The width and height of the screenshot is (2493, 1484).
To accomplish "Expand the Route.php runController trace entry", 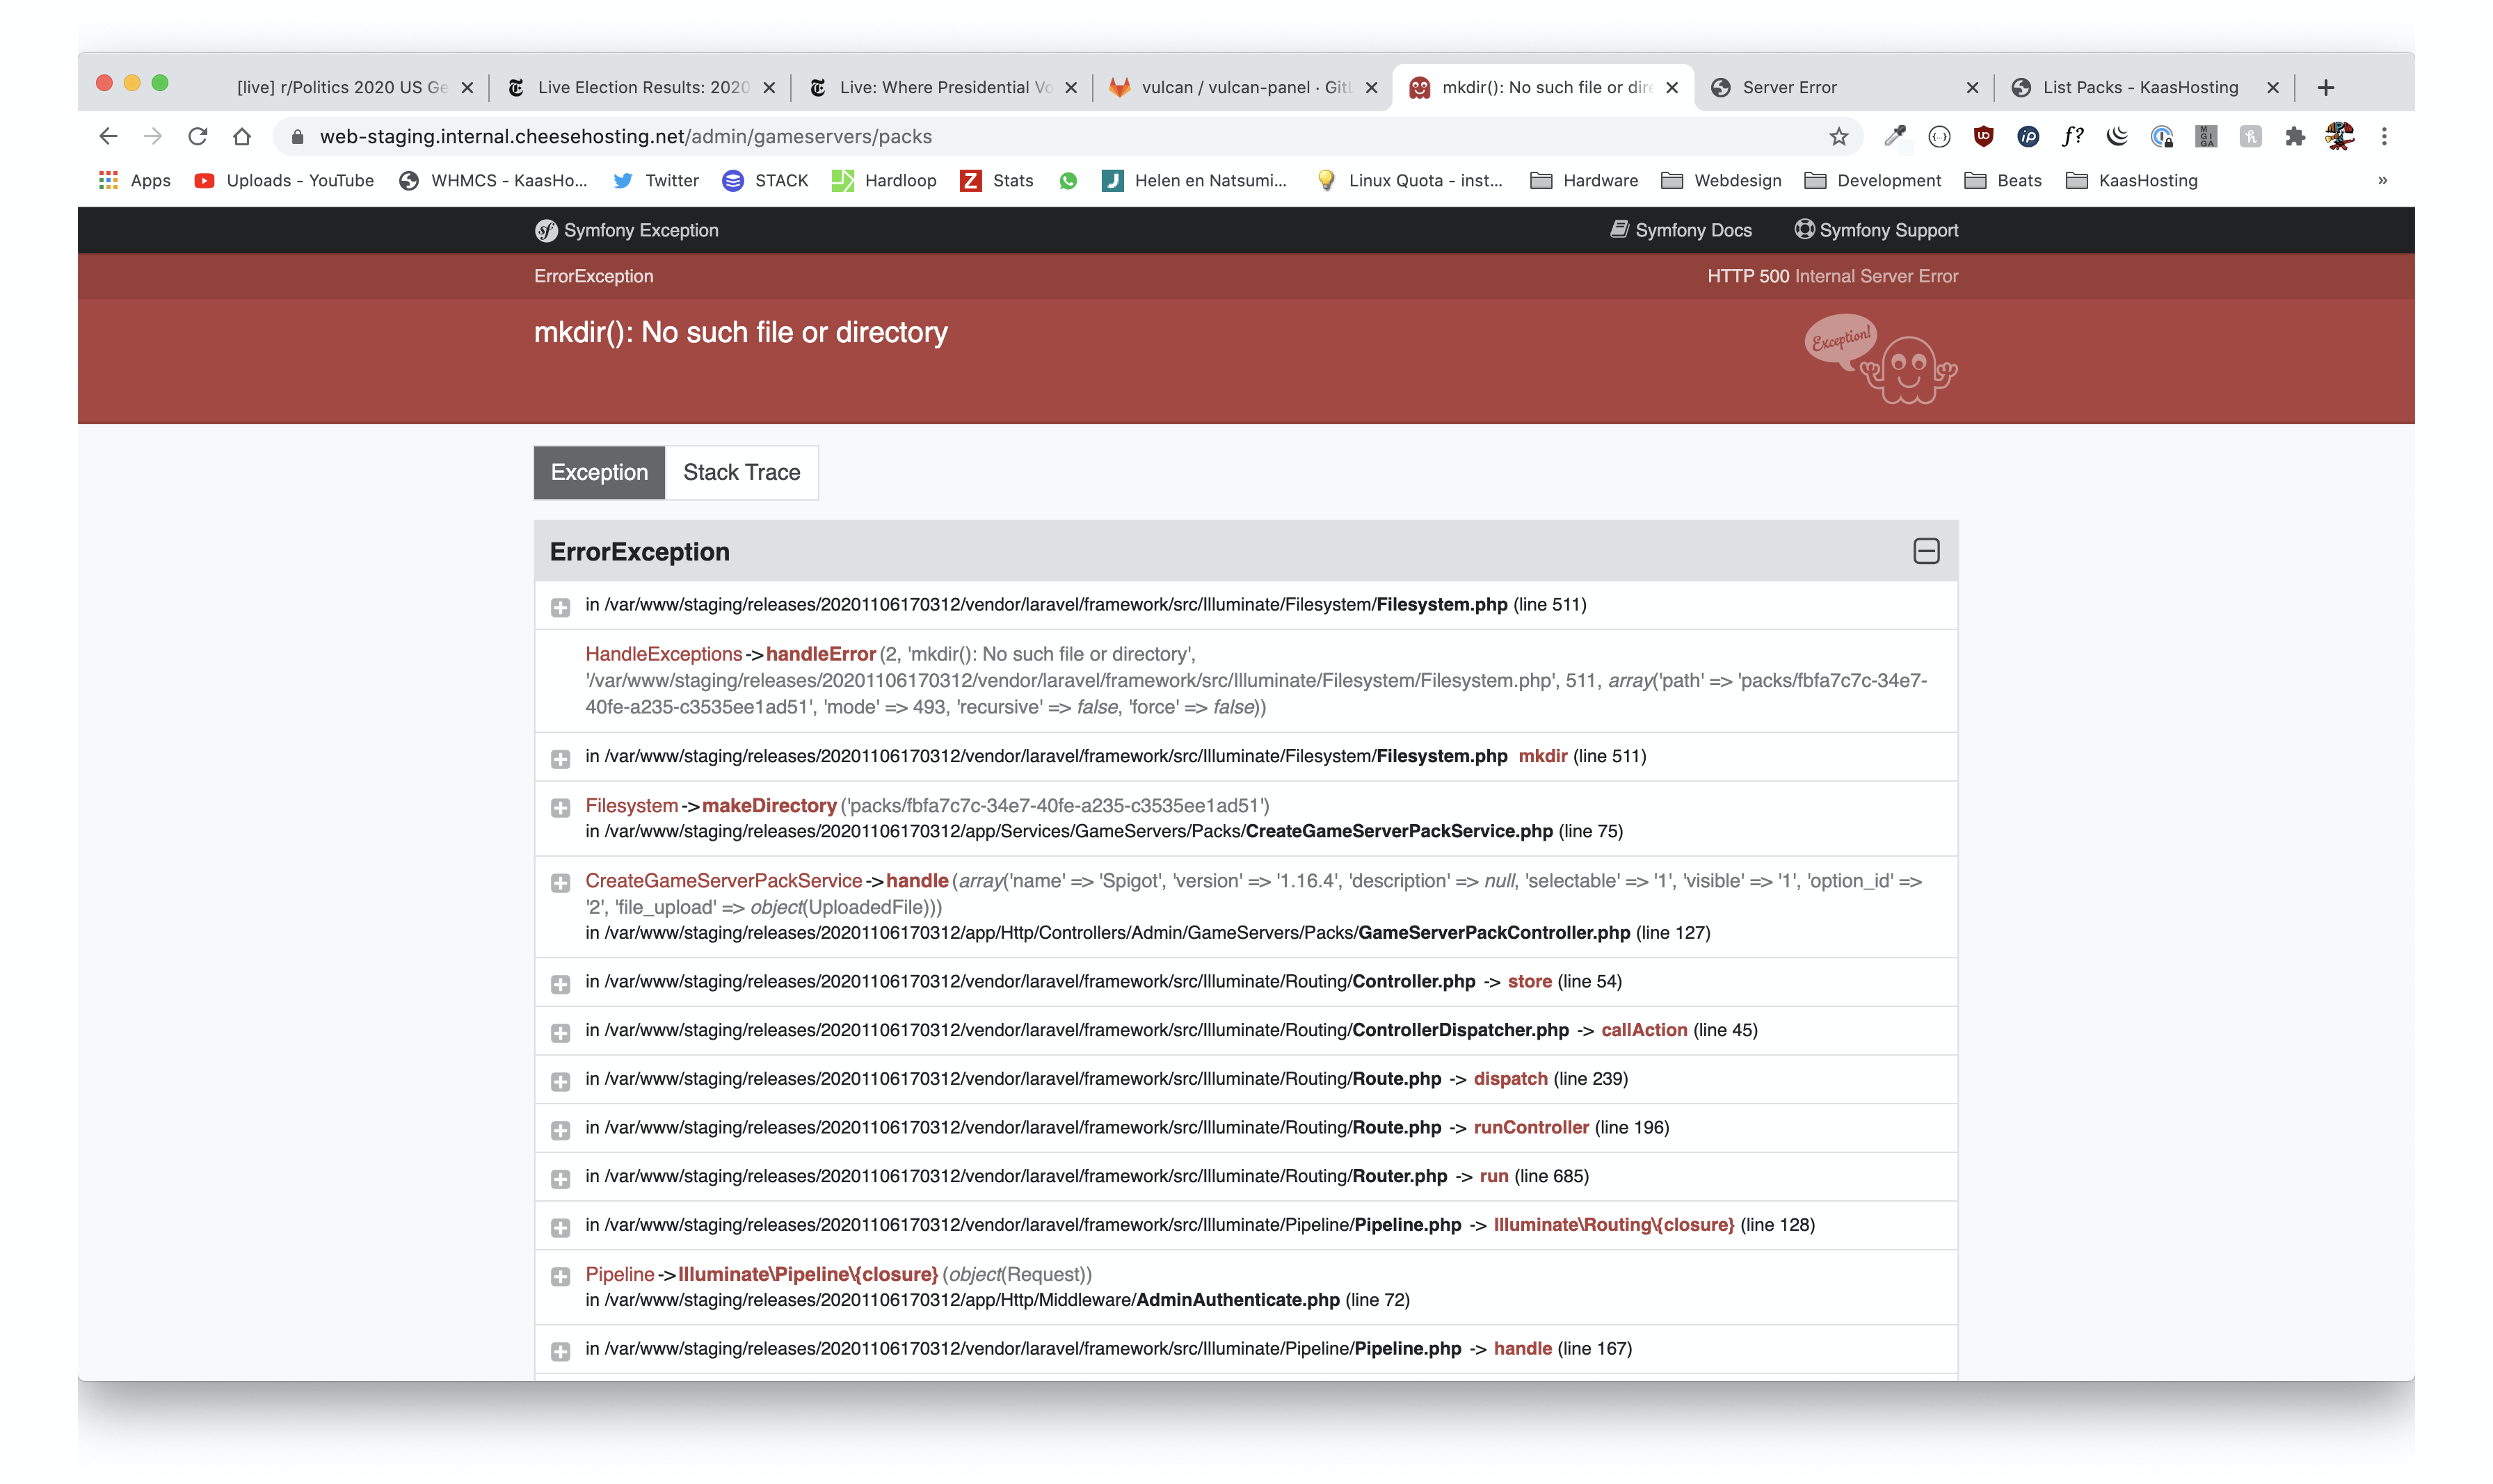I will click(560, 1130).
